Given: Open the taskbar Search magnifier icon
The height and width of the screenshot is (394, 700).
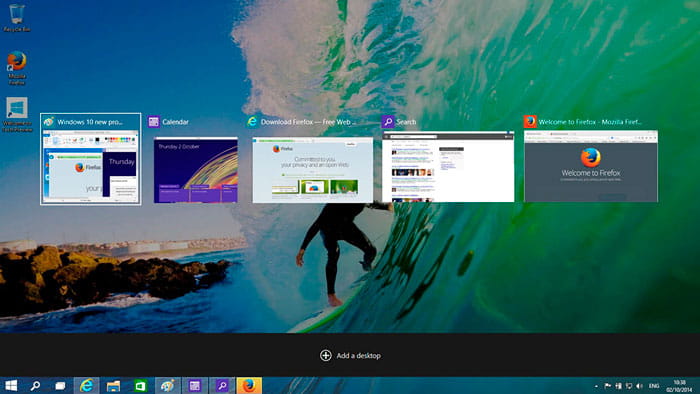Looking at the screenshot, I should point(35,386).
